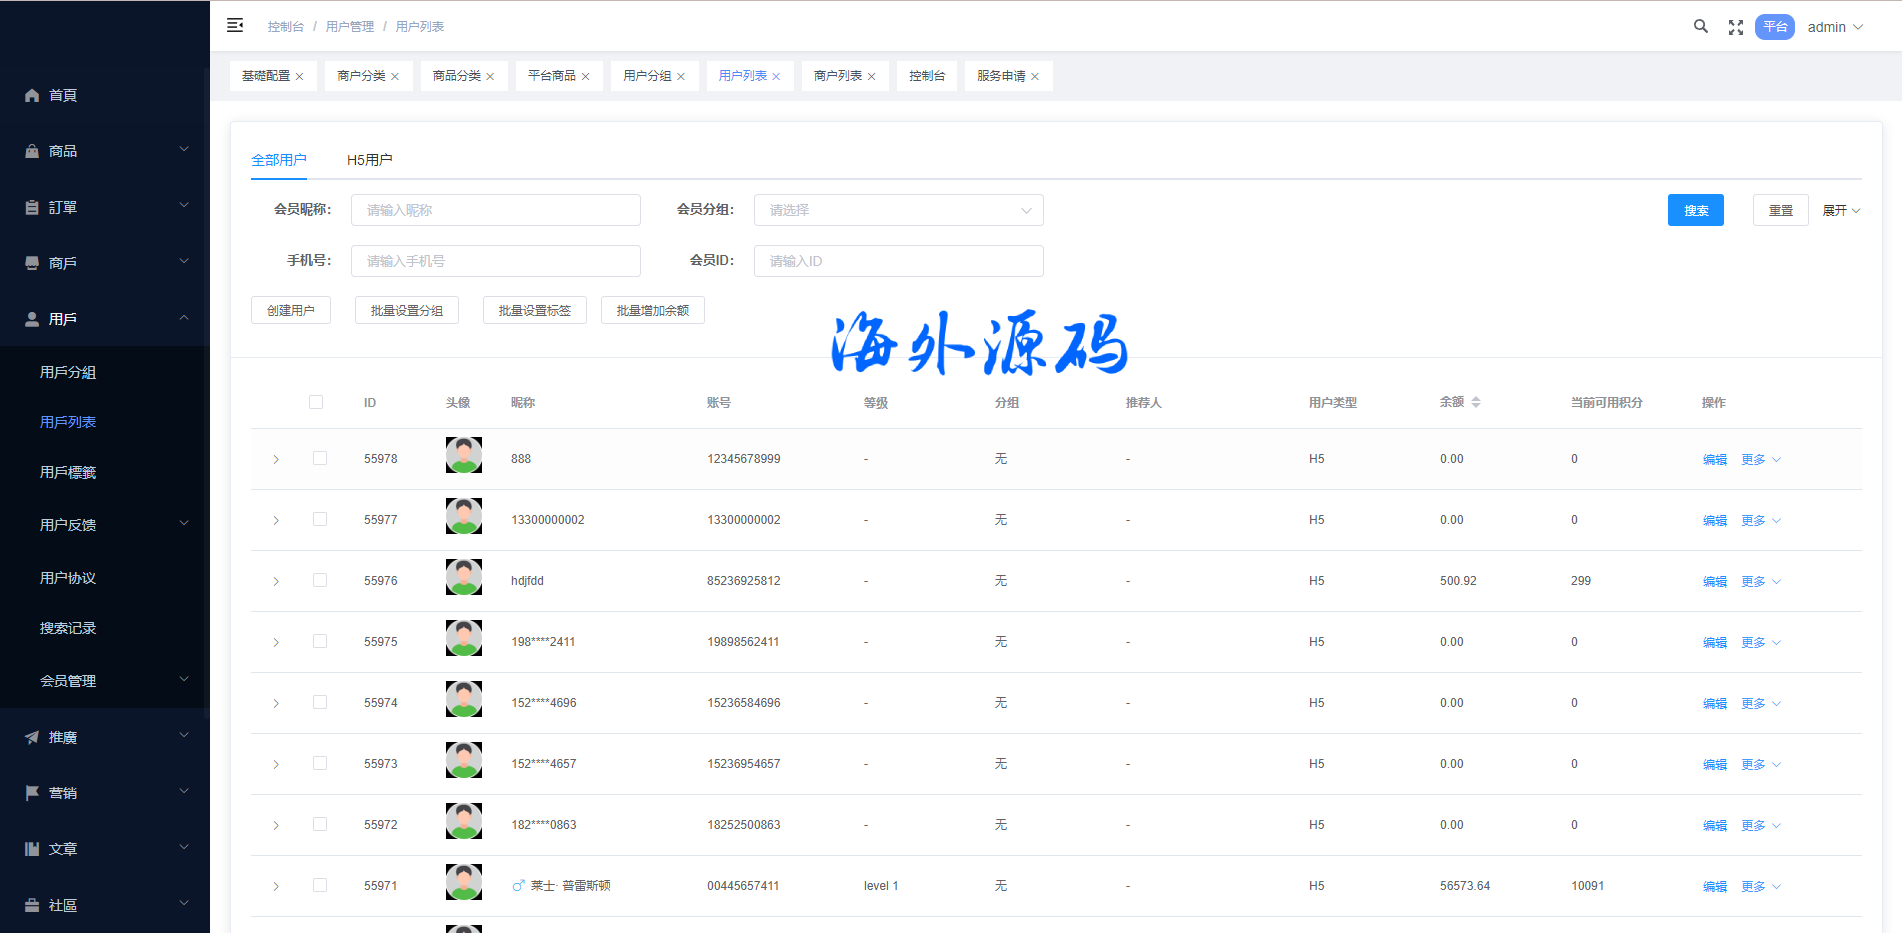Open the 用户标签 sidebar menu item

[x=68, y=473]
